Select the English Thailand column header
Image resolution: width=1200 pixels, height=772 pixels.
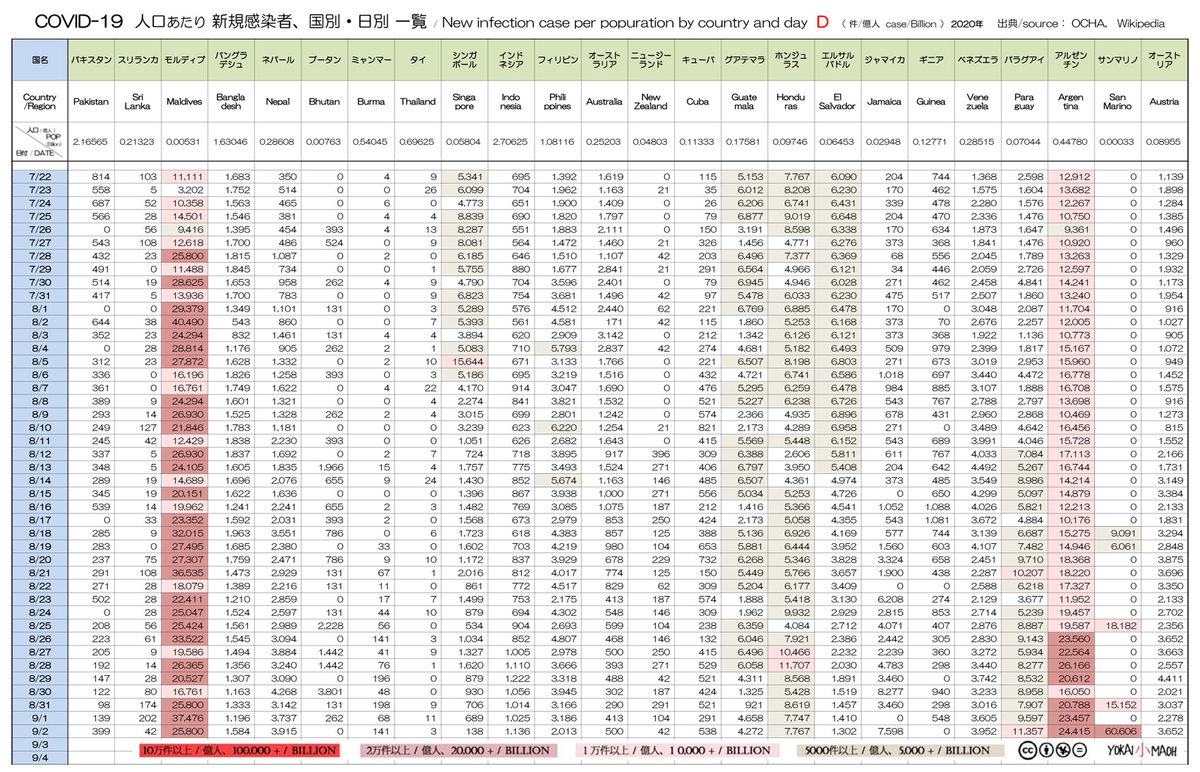(x=418, y=101)
